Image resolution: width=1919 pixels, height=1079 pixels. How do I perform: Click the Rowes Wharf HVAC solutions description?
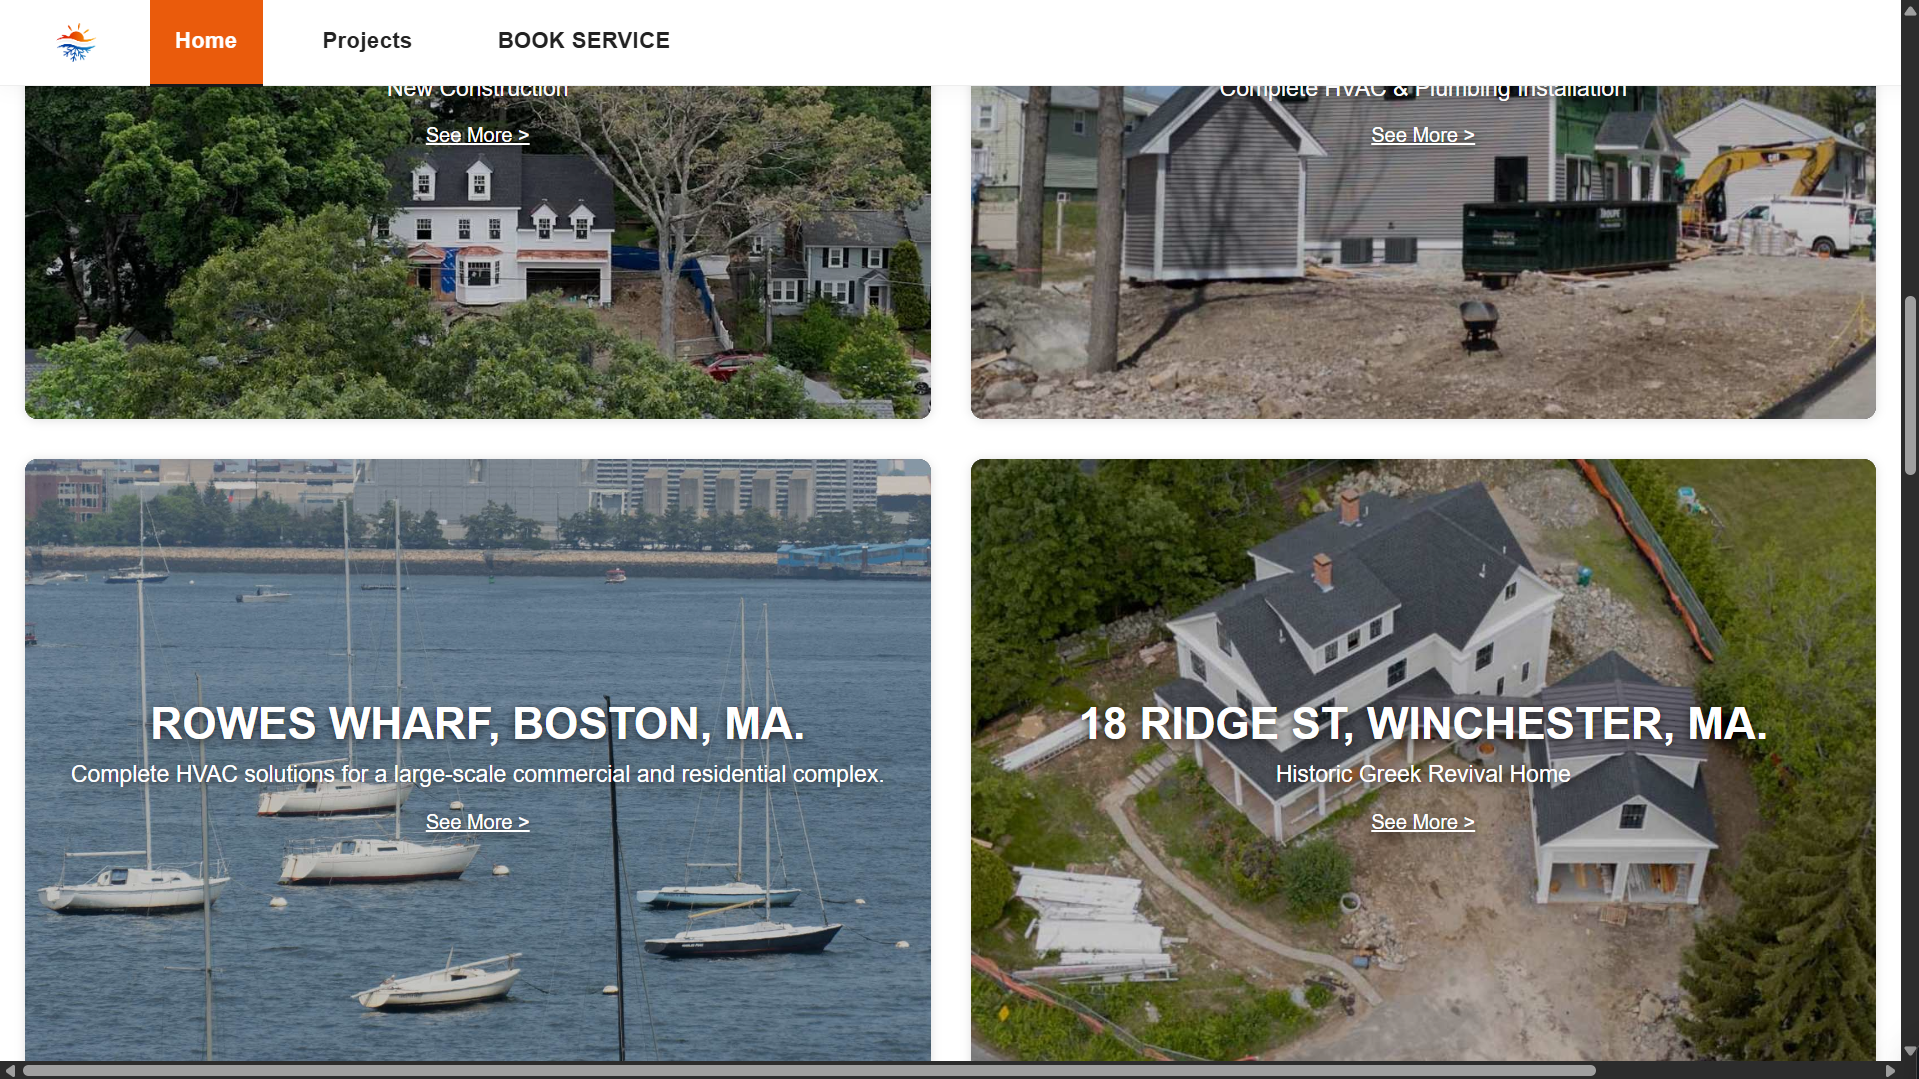477,774
